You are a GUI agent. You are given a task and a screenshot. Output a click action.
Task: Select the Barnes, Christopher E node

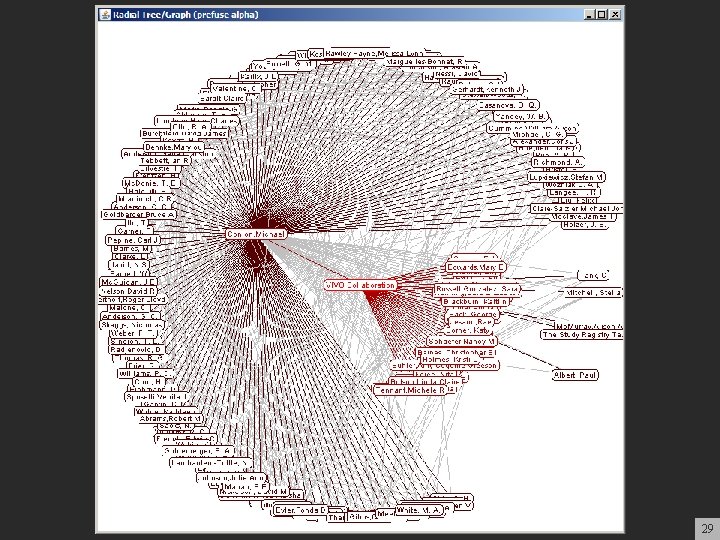(456, 352)
